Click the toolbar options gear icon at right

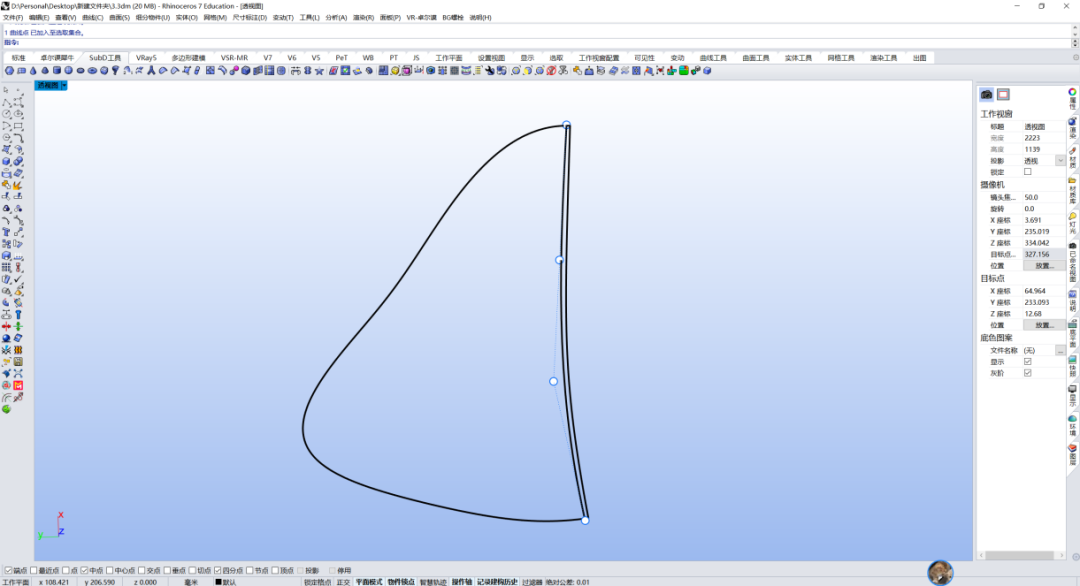point(1075,59)
